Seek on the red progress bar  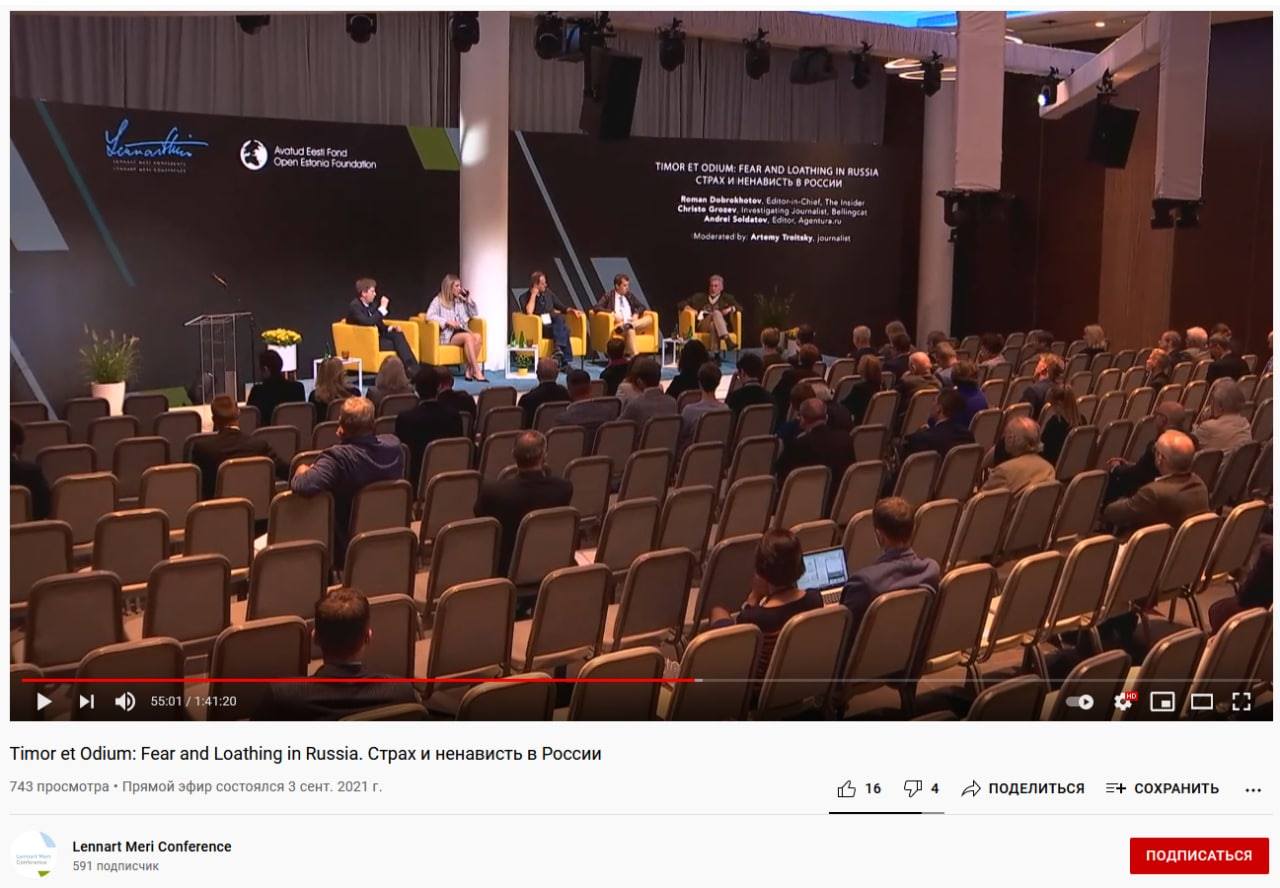pos(357,680)
